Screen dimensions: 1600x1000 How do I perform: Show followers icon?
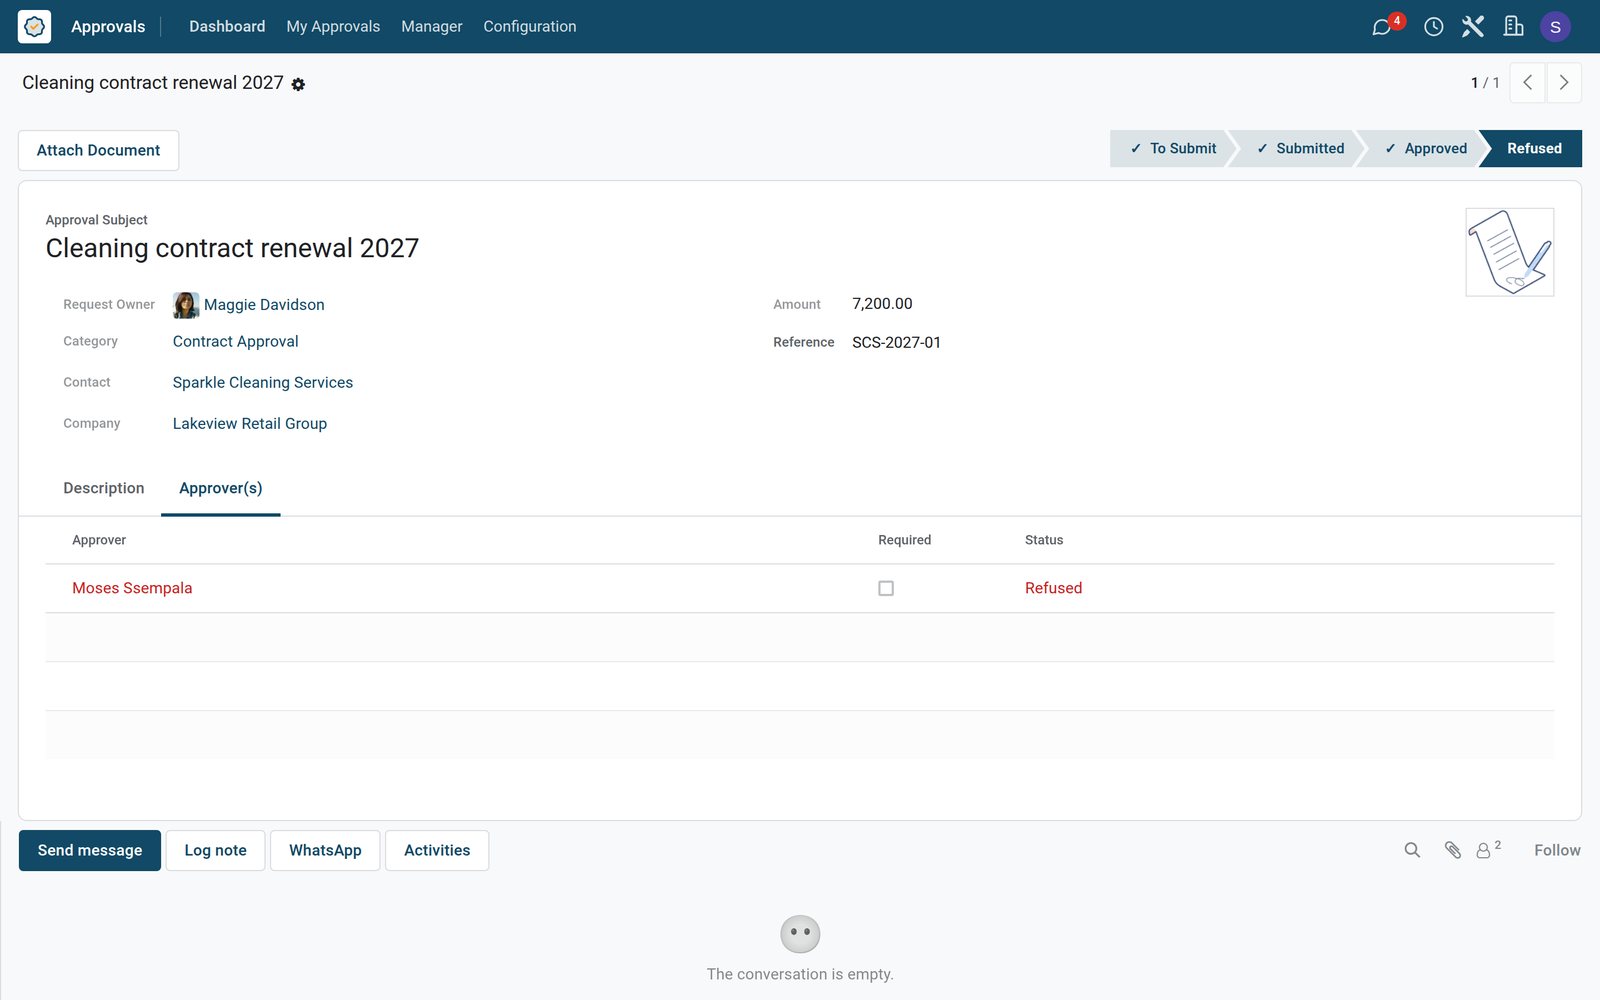[1488, 849]
